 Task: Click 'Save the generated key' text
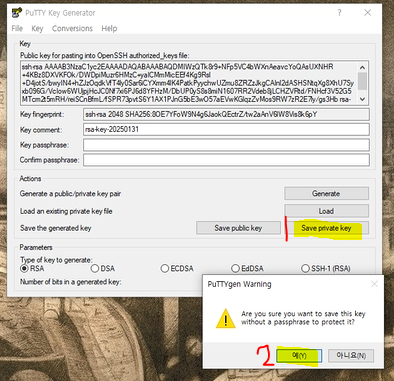55,228
